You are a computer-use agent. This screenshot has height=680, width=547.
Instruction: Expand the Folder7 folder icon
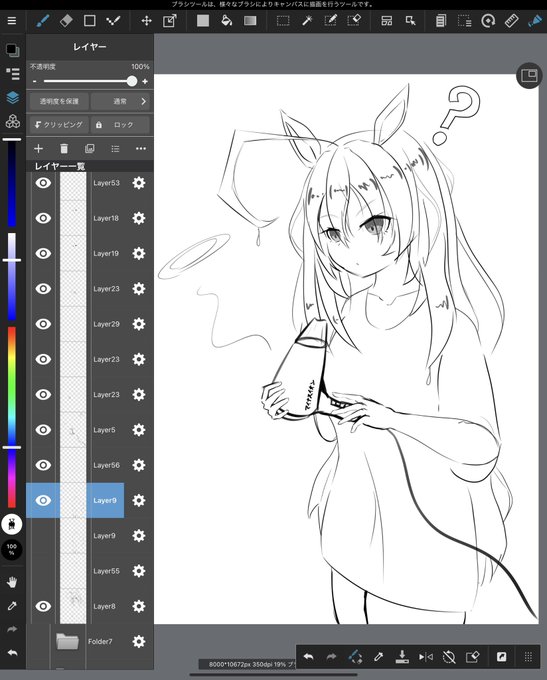click(x=67, y=641)
